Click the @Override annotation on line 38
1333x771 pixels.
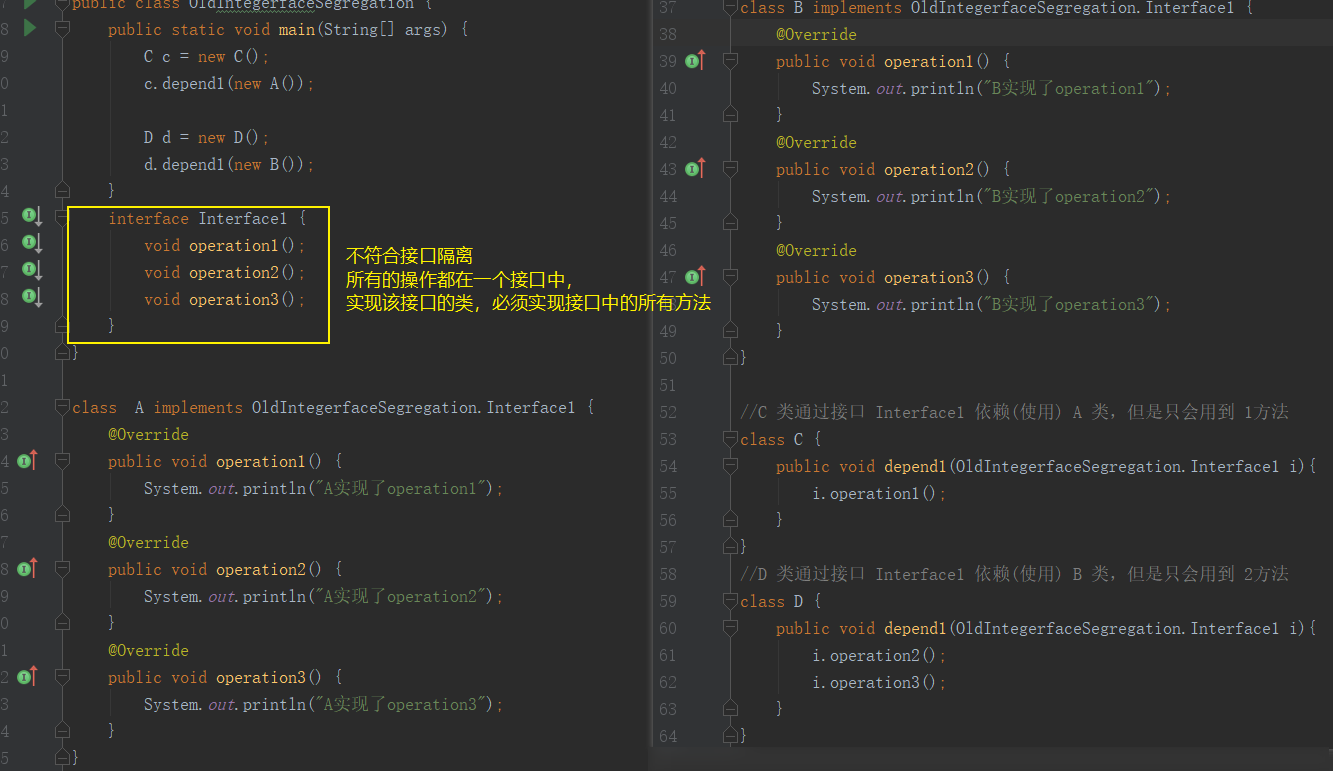816,34
